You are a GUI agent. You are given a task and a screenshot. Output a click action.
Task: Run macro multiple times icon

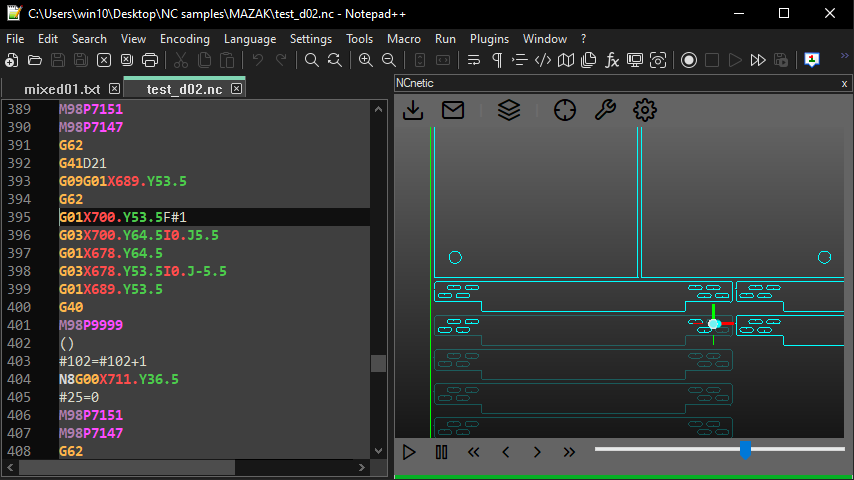point(758,60)
